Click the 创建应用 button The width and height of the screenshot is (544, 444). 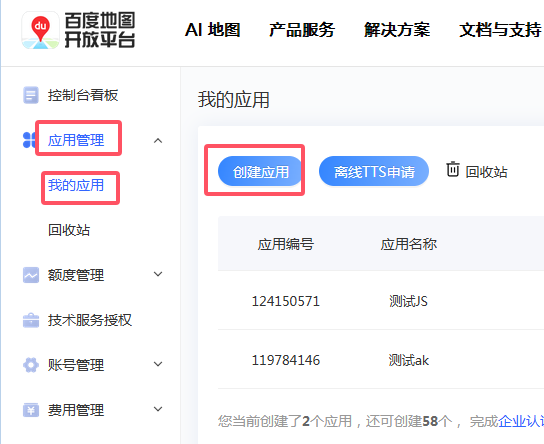coord(261,171)
